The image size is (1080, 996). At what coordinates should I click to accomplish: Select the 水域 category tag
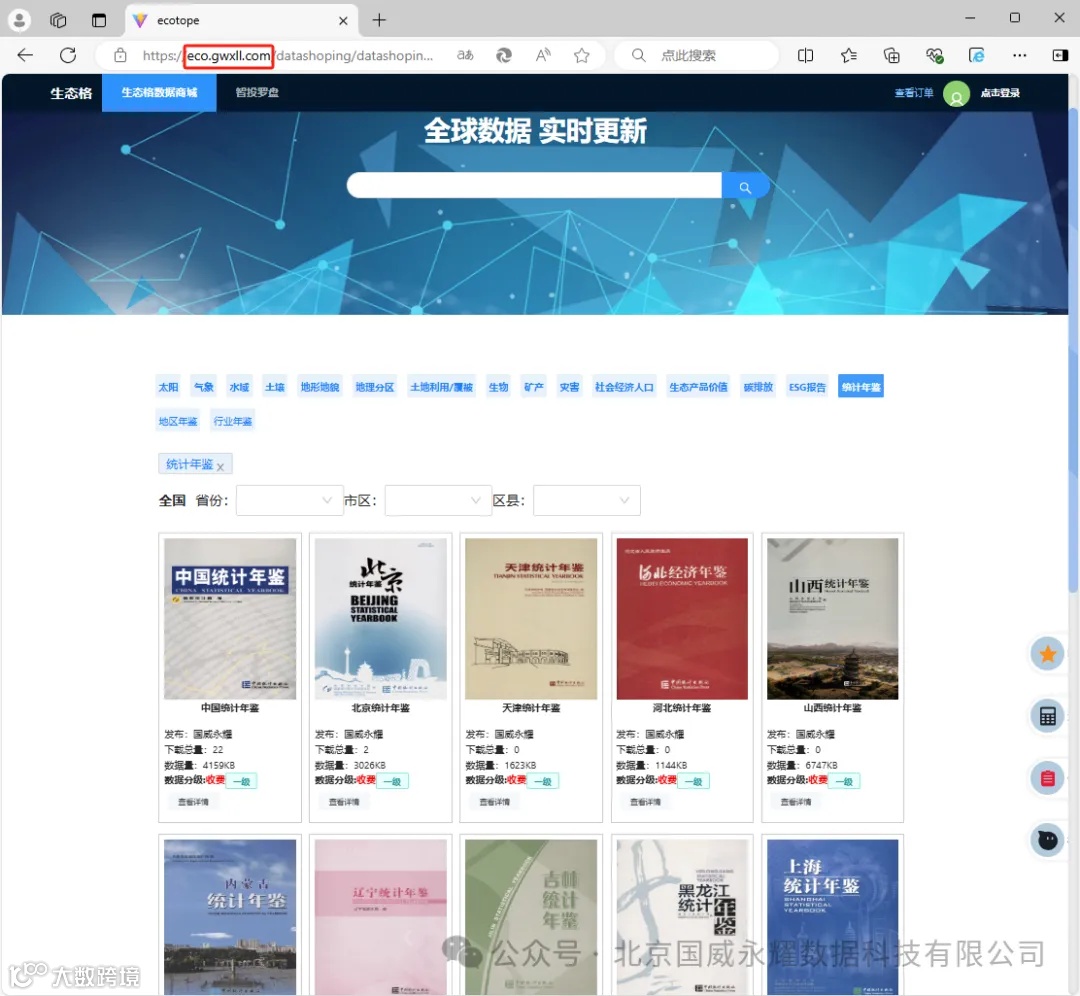(x=239, y=387)
